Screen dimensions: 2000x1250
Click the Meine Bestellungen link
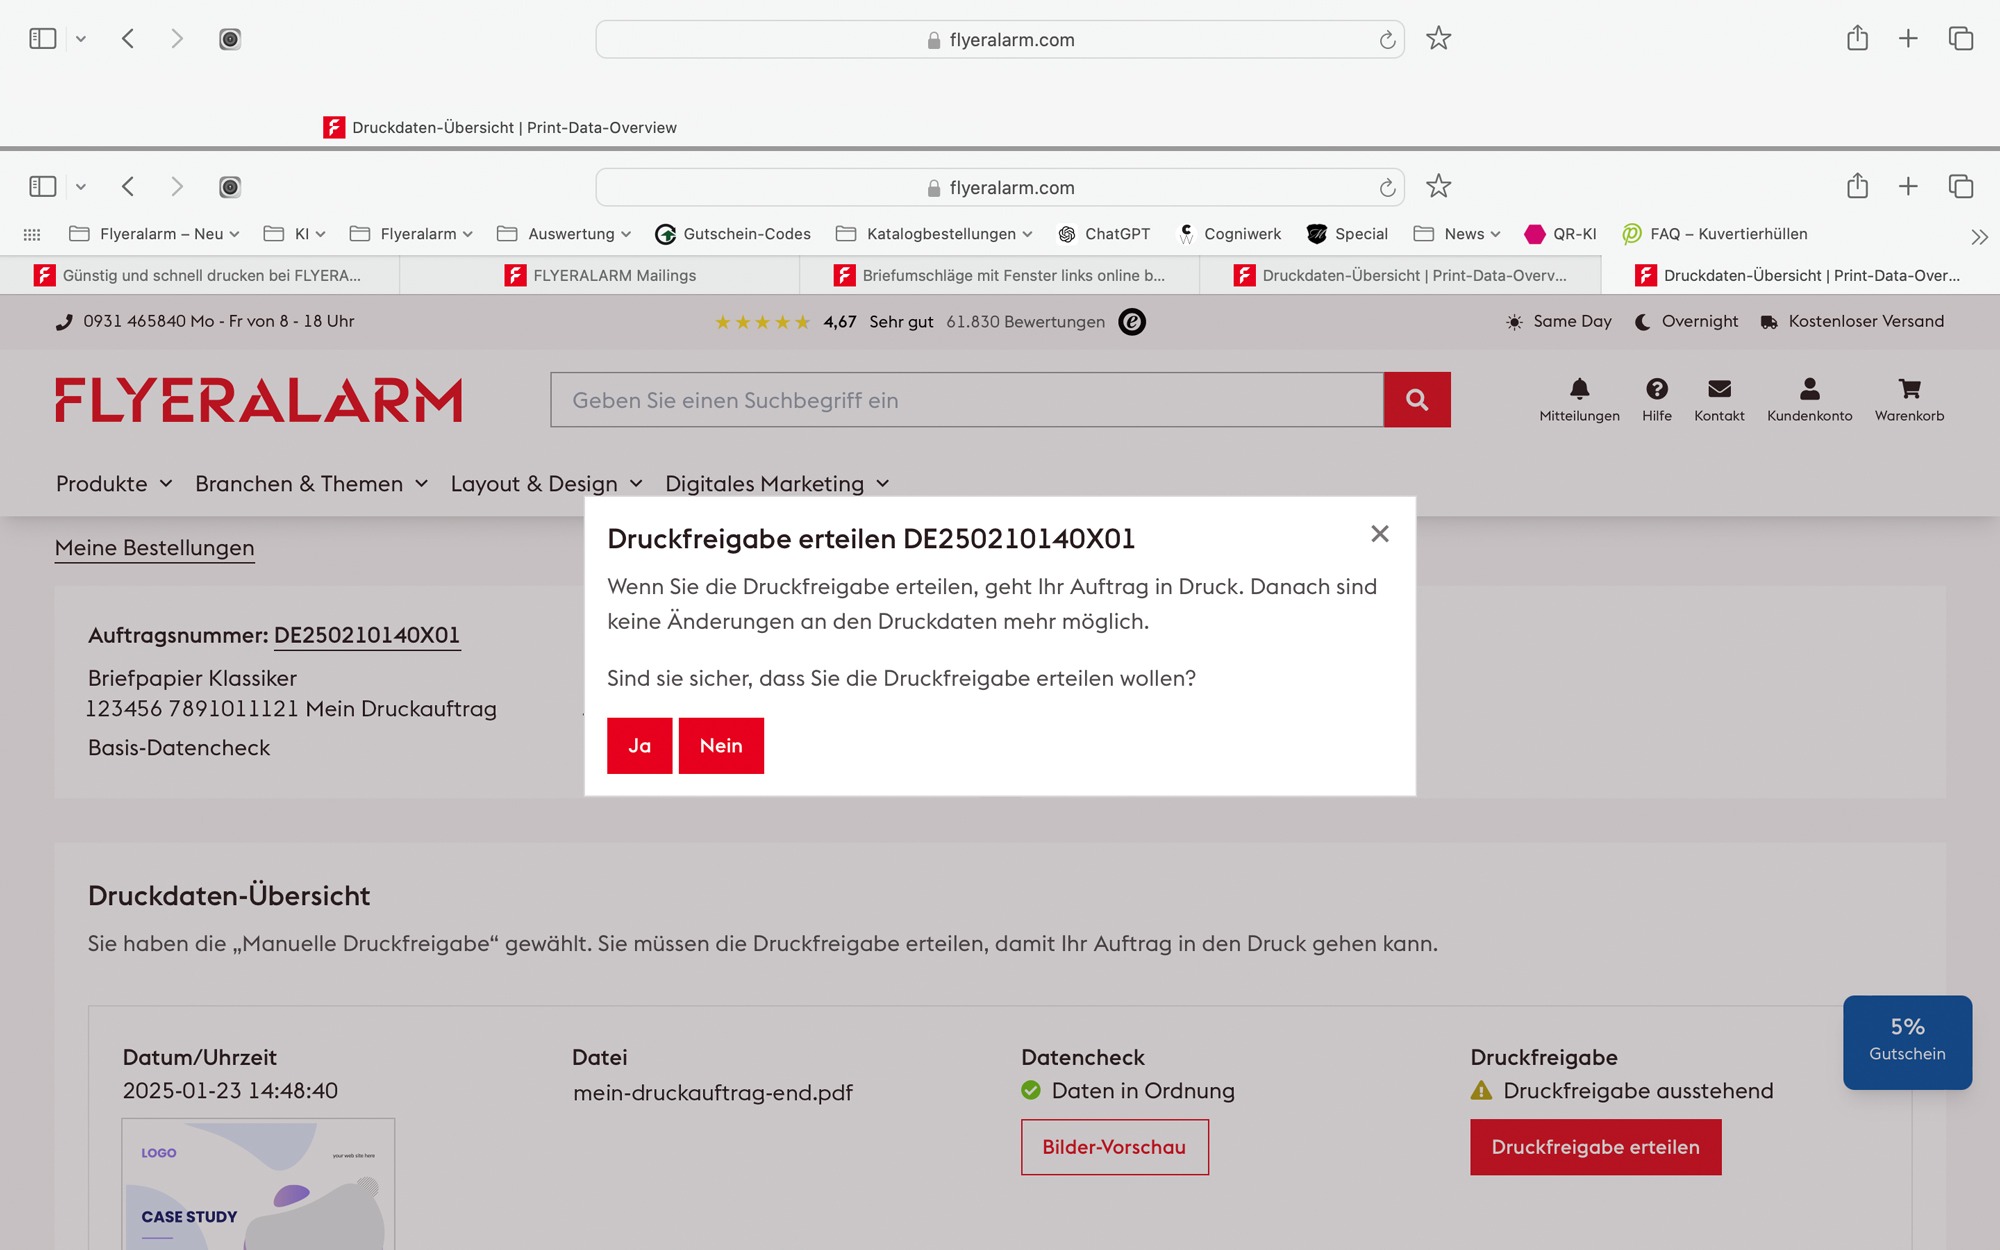click(155, 548)
